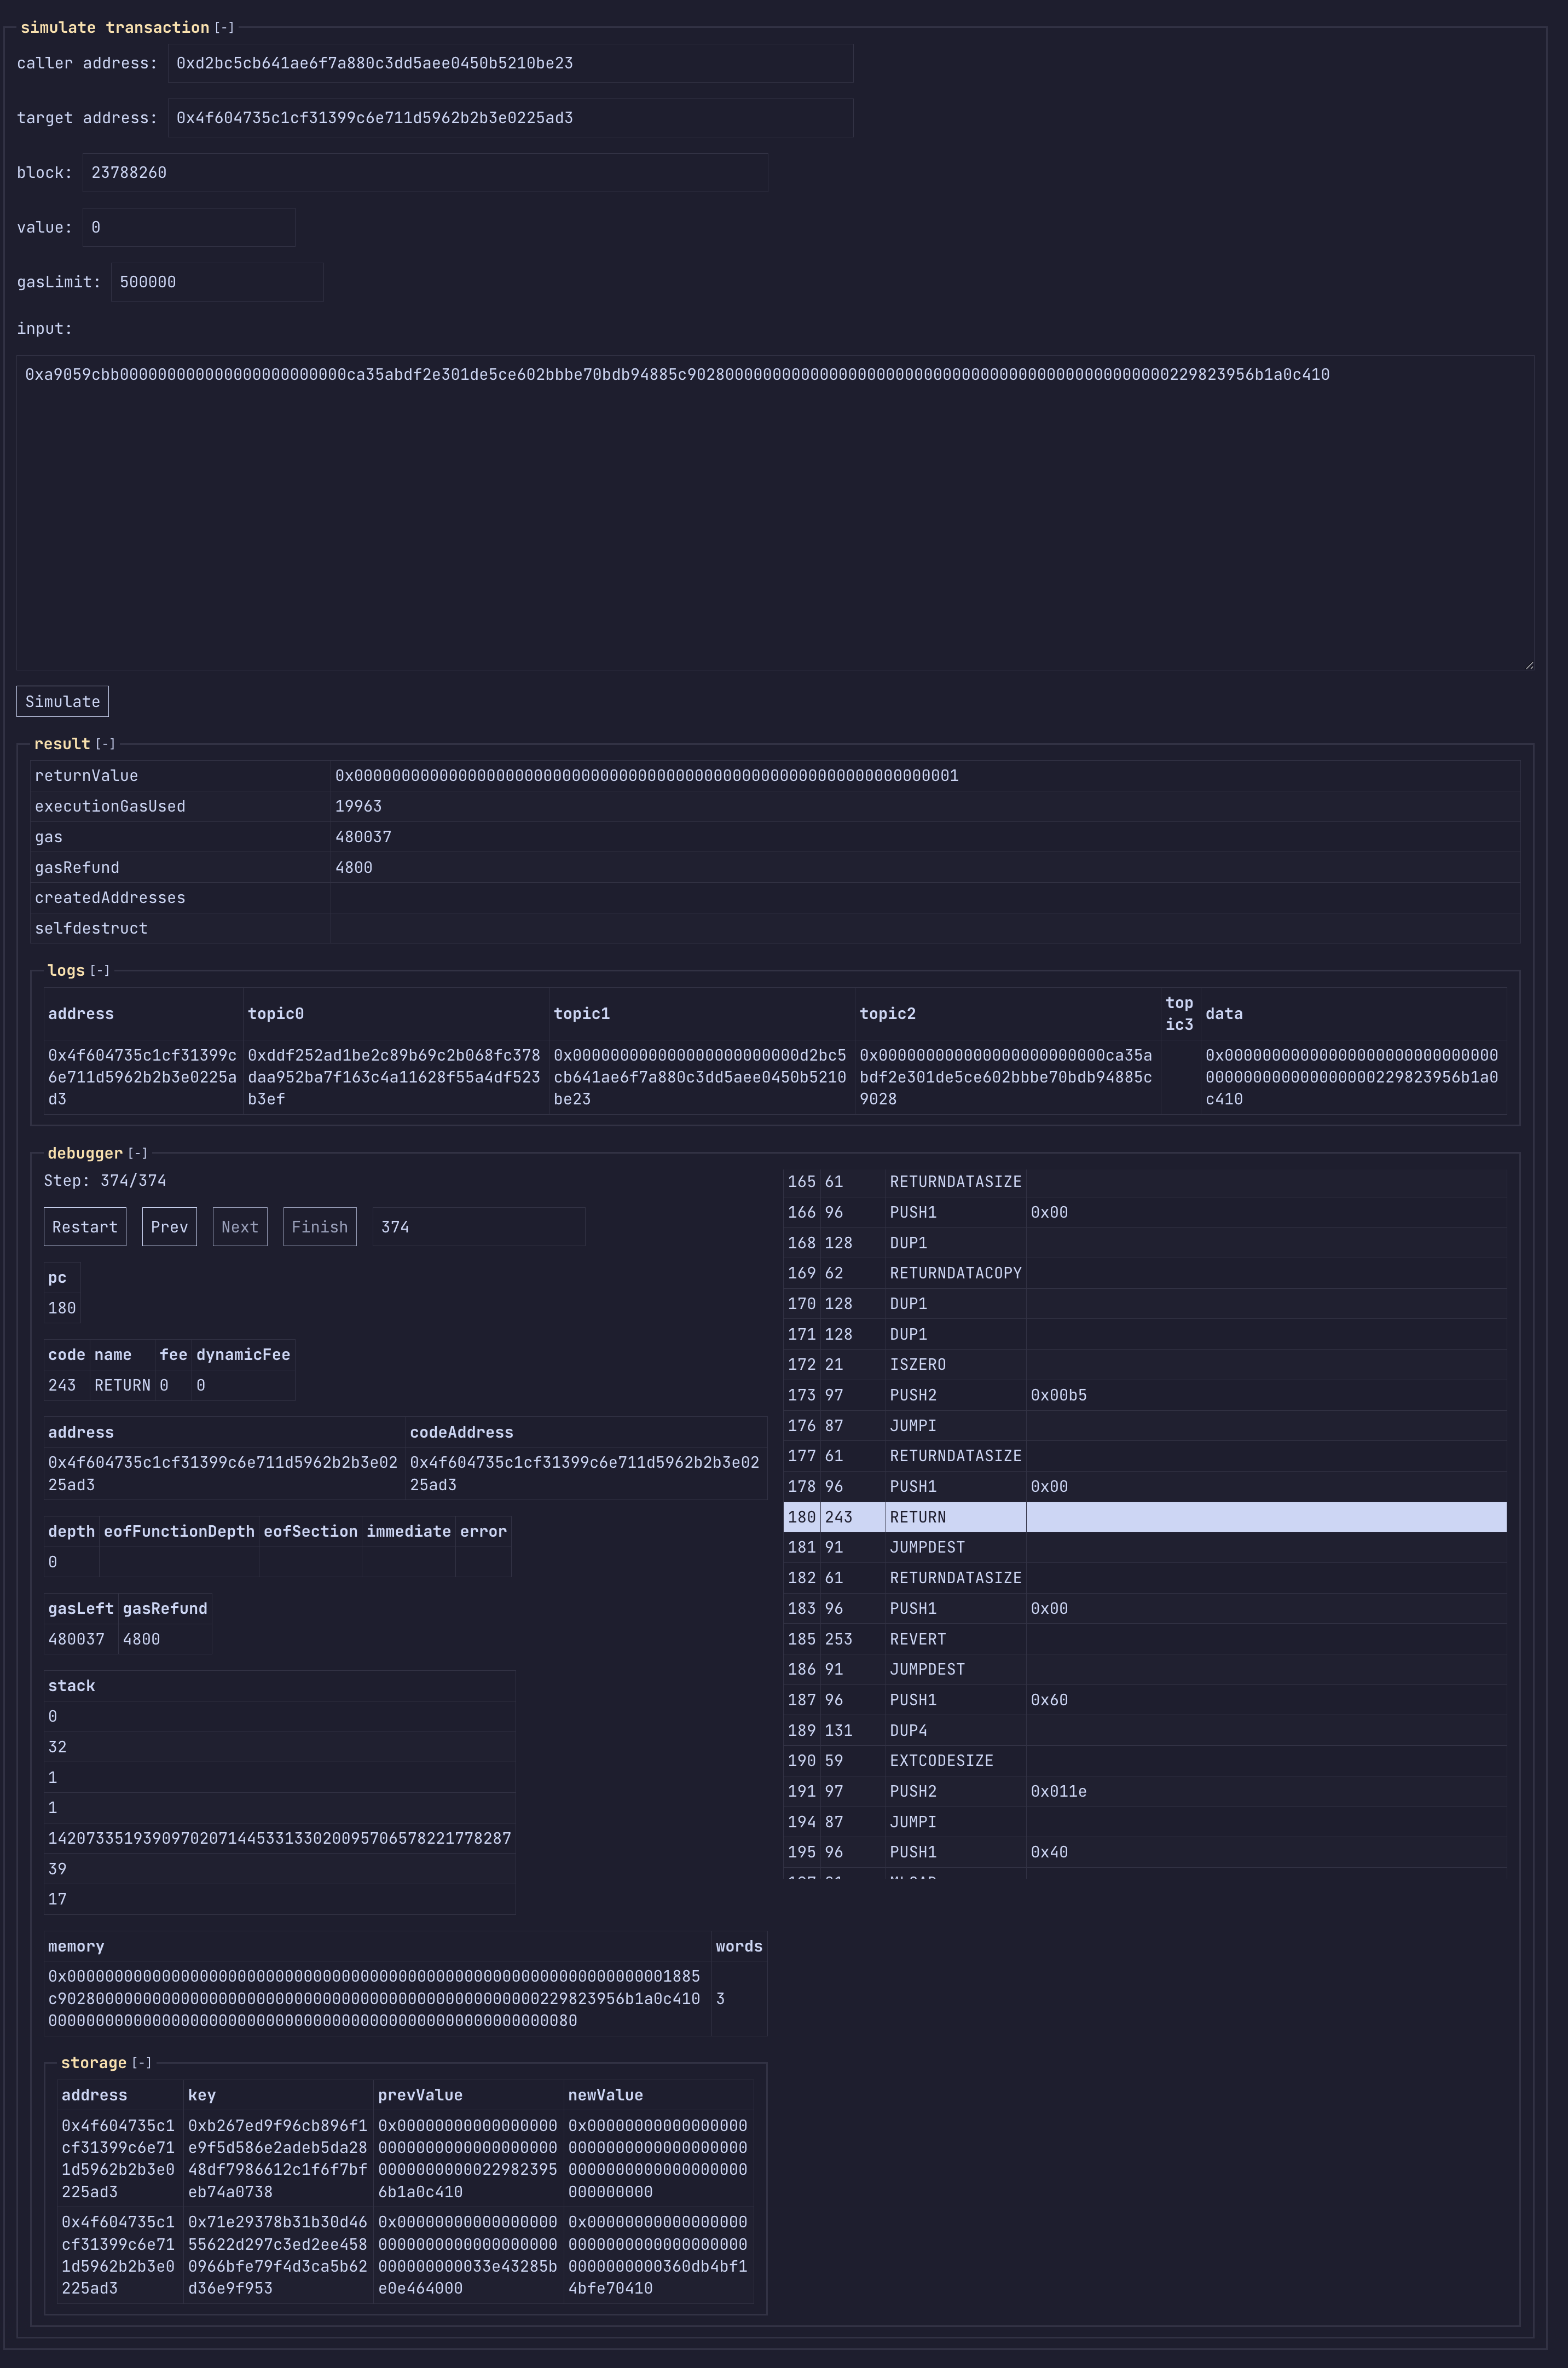Focus the caller address input field
The image size is (1568, 2368).
point(510,63)
